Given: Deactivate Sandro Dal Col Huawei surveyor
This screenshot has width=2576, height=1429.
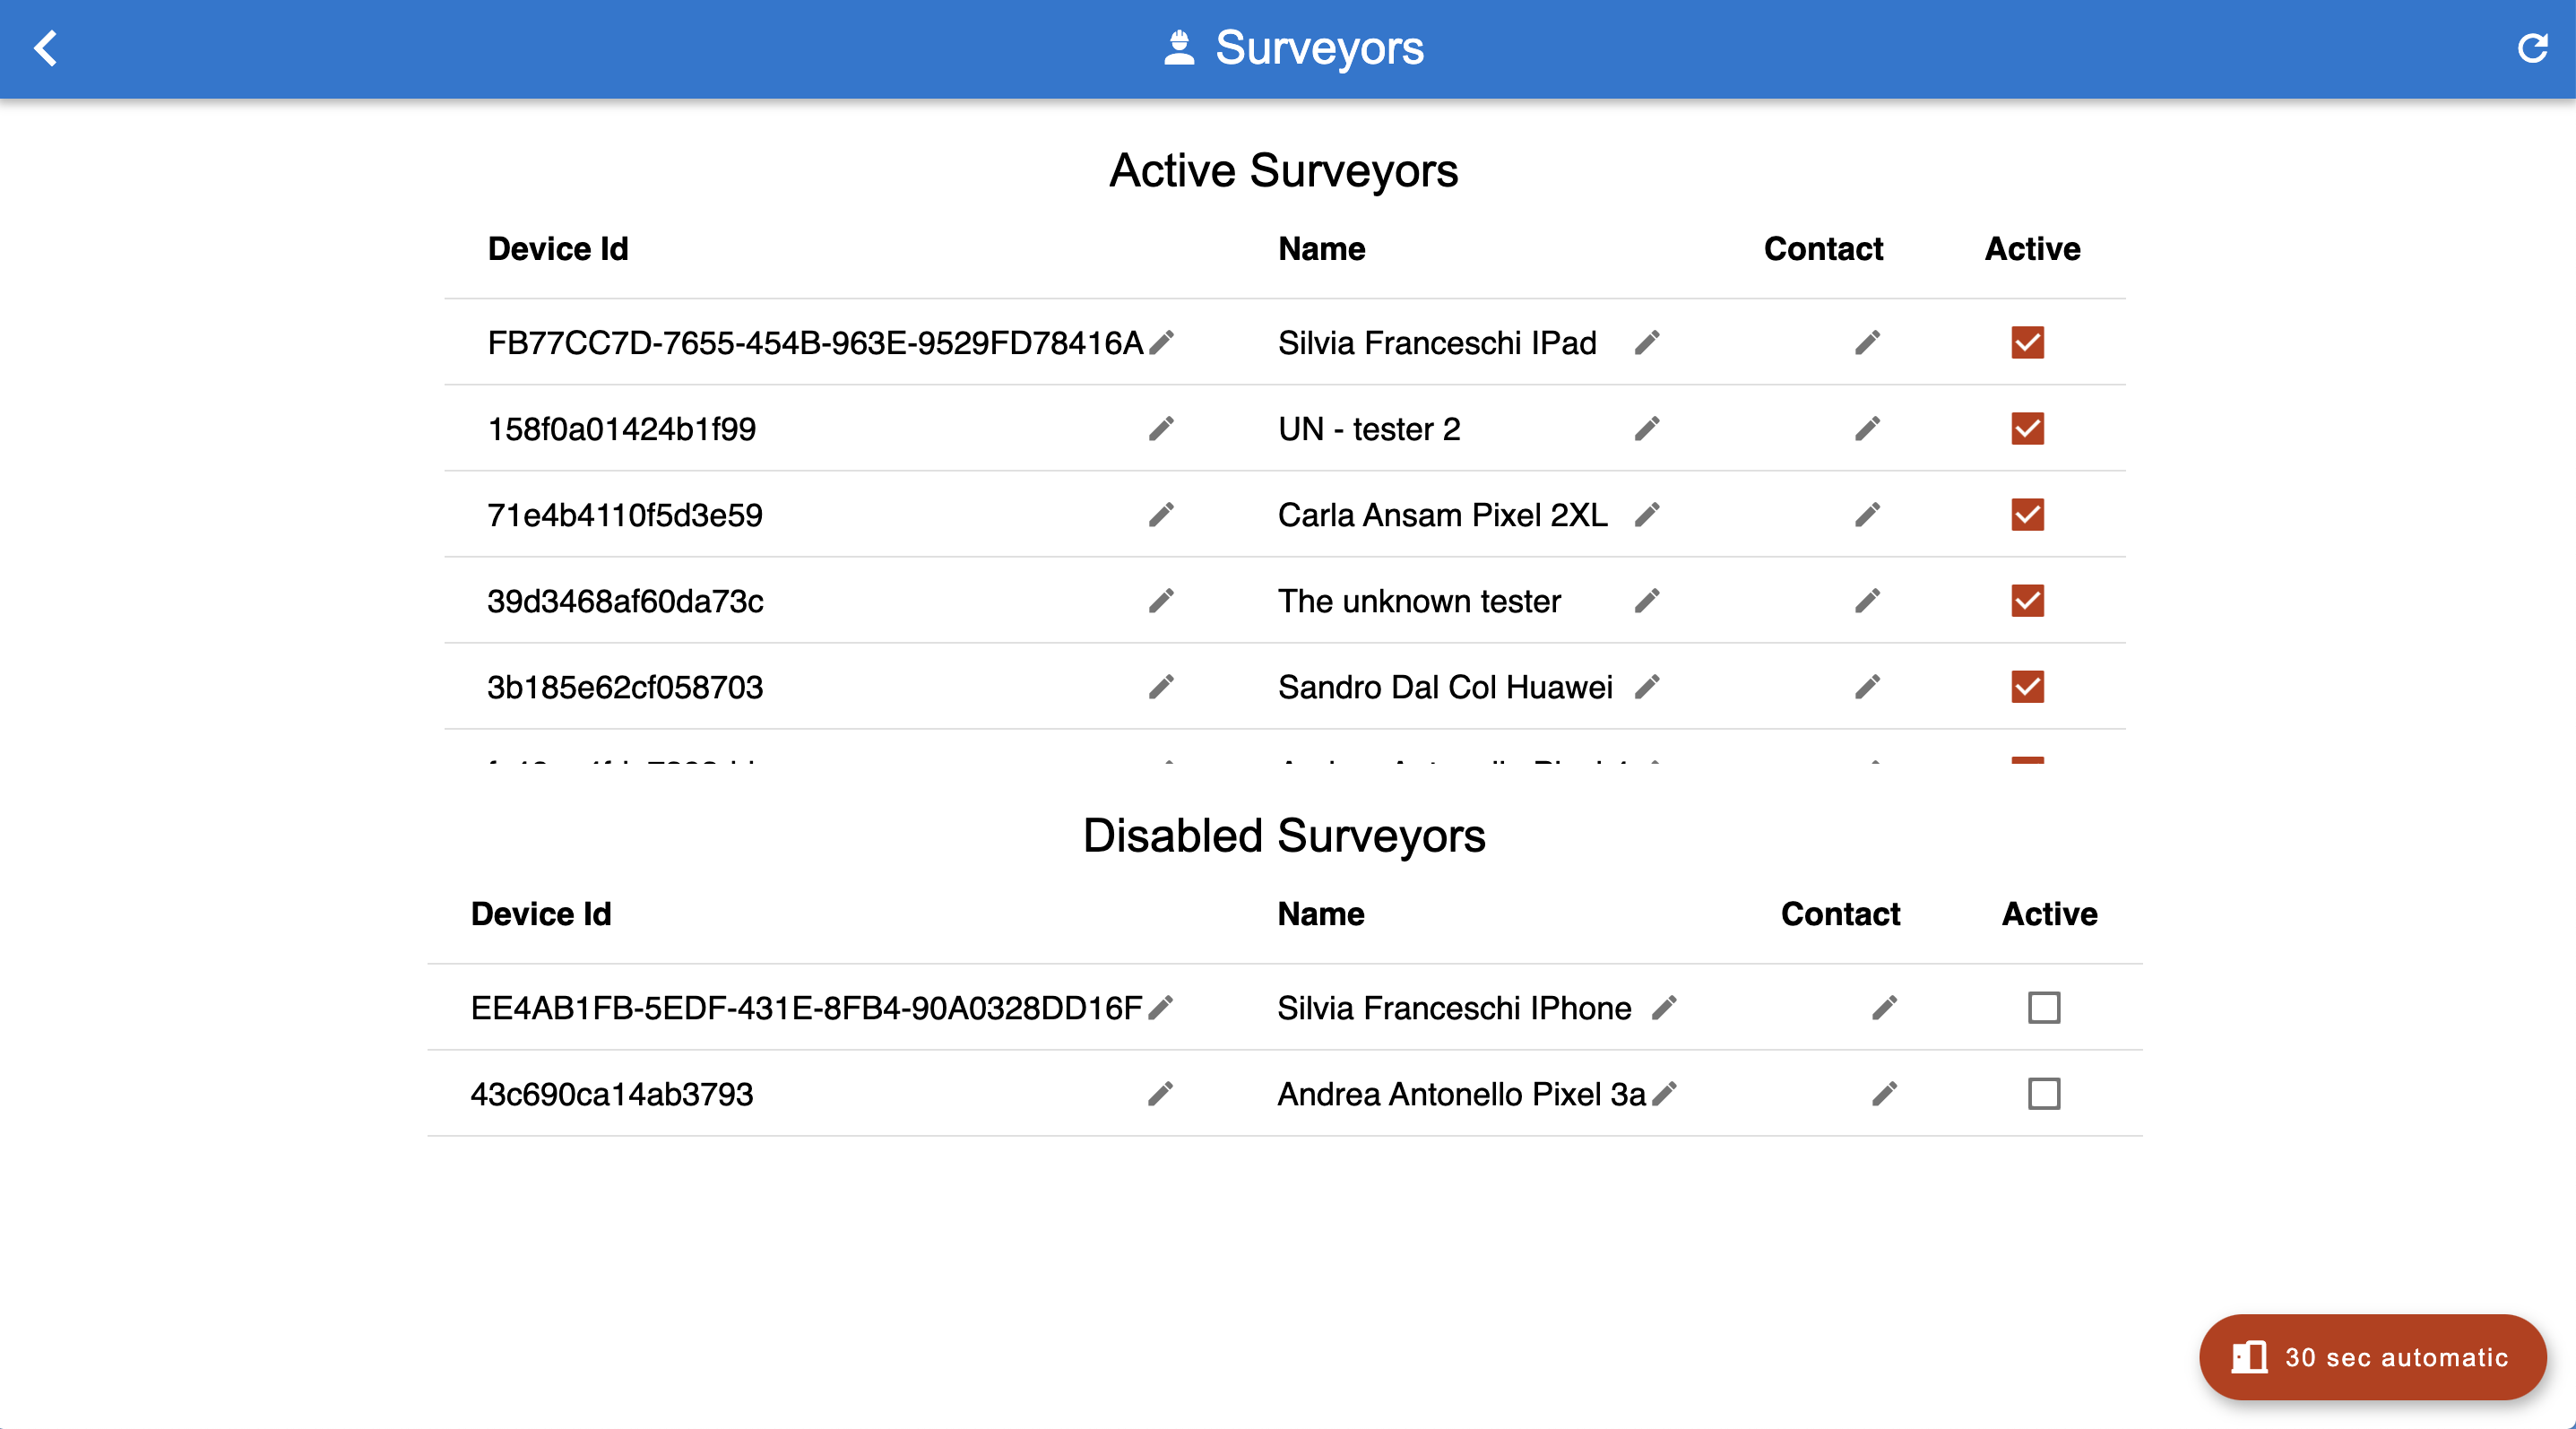Looking at the screenshot, I should [x=2028, y=687].
